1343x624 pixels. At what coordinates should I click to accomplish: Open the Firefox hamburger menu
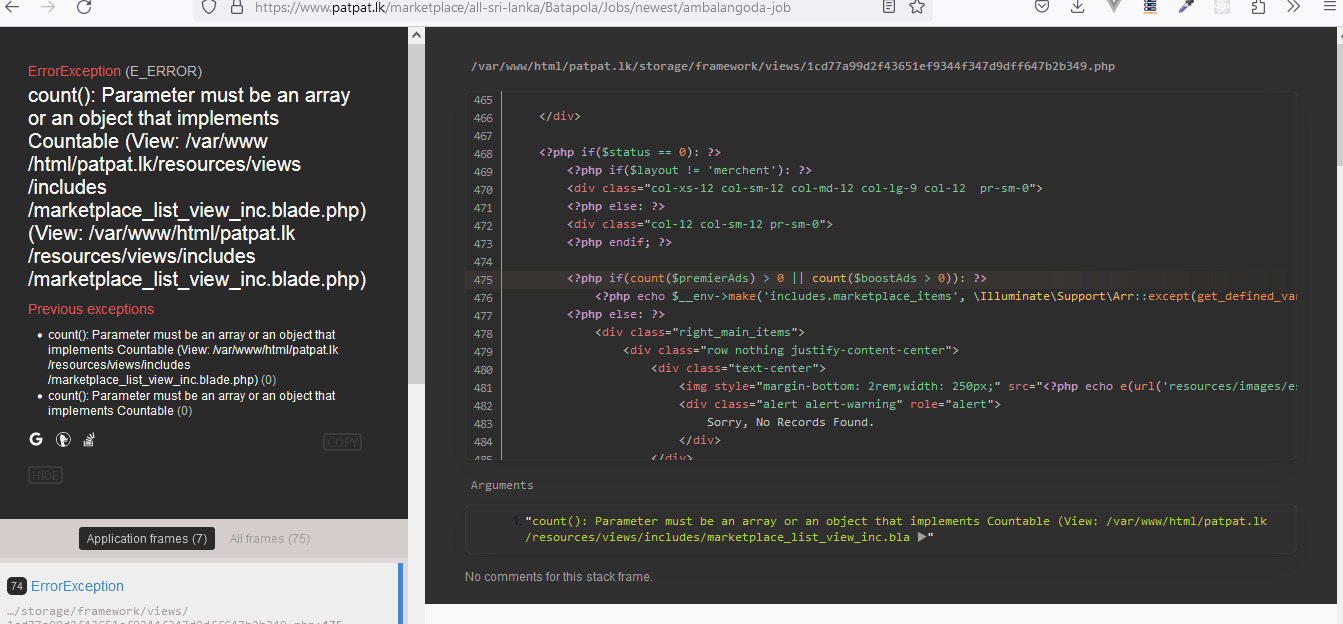[x=1328, y=7]
